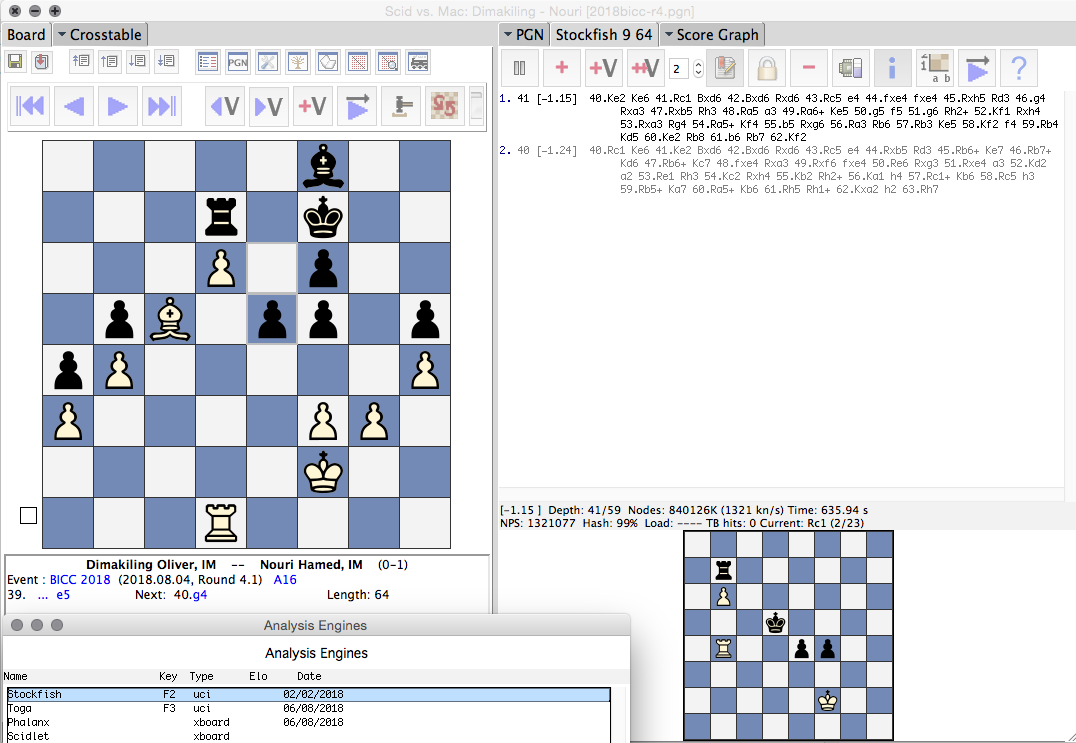
Task: Select Scidlet in the engines list
Action: [x=308, y=736]
